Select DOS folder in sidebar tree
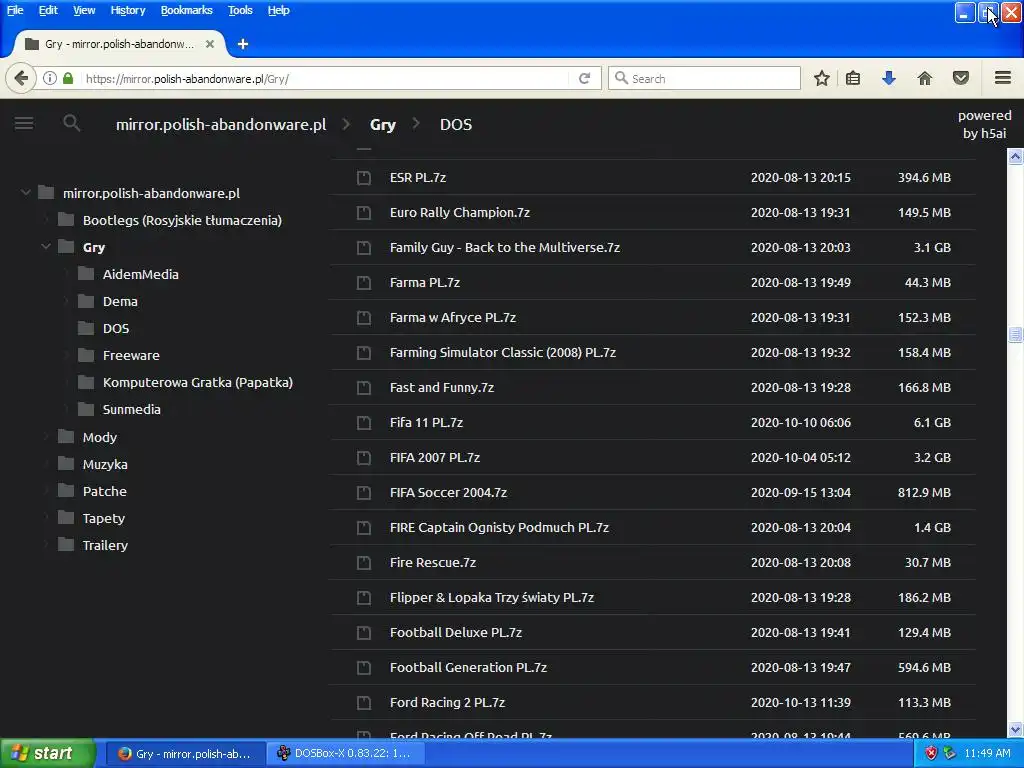Viewport: 1024px width, 768px height. 116,328
